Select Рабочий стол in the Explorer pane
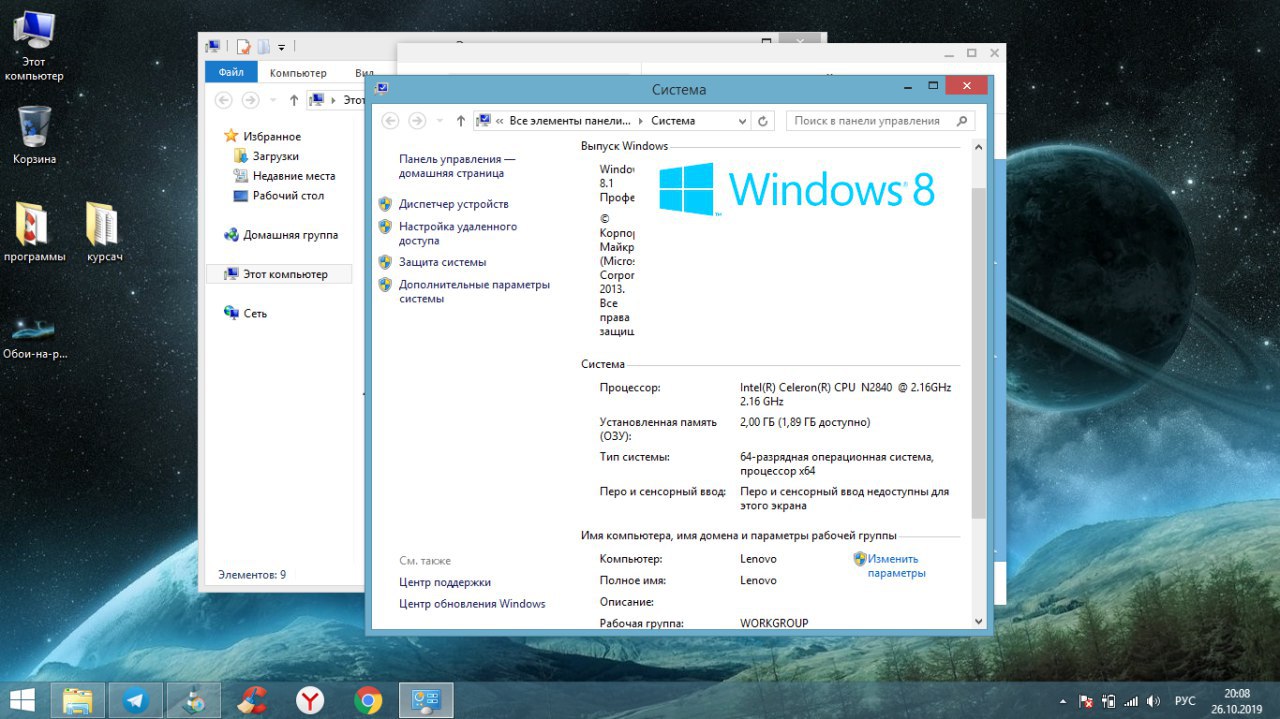Screen dimensions: 1280x719 click(x=288, y=196)
